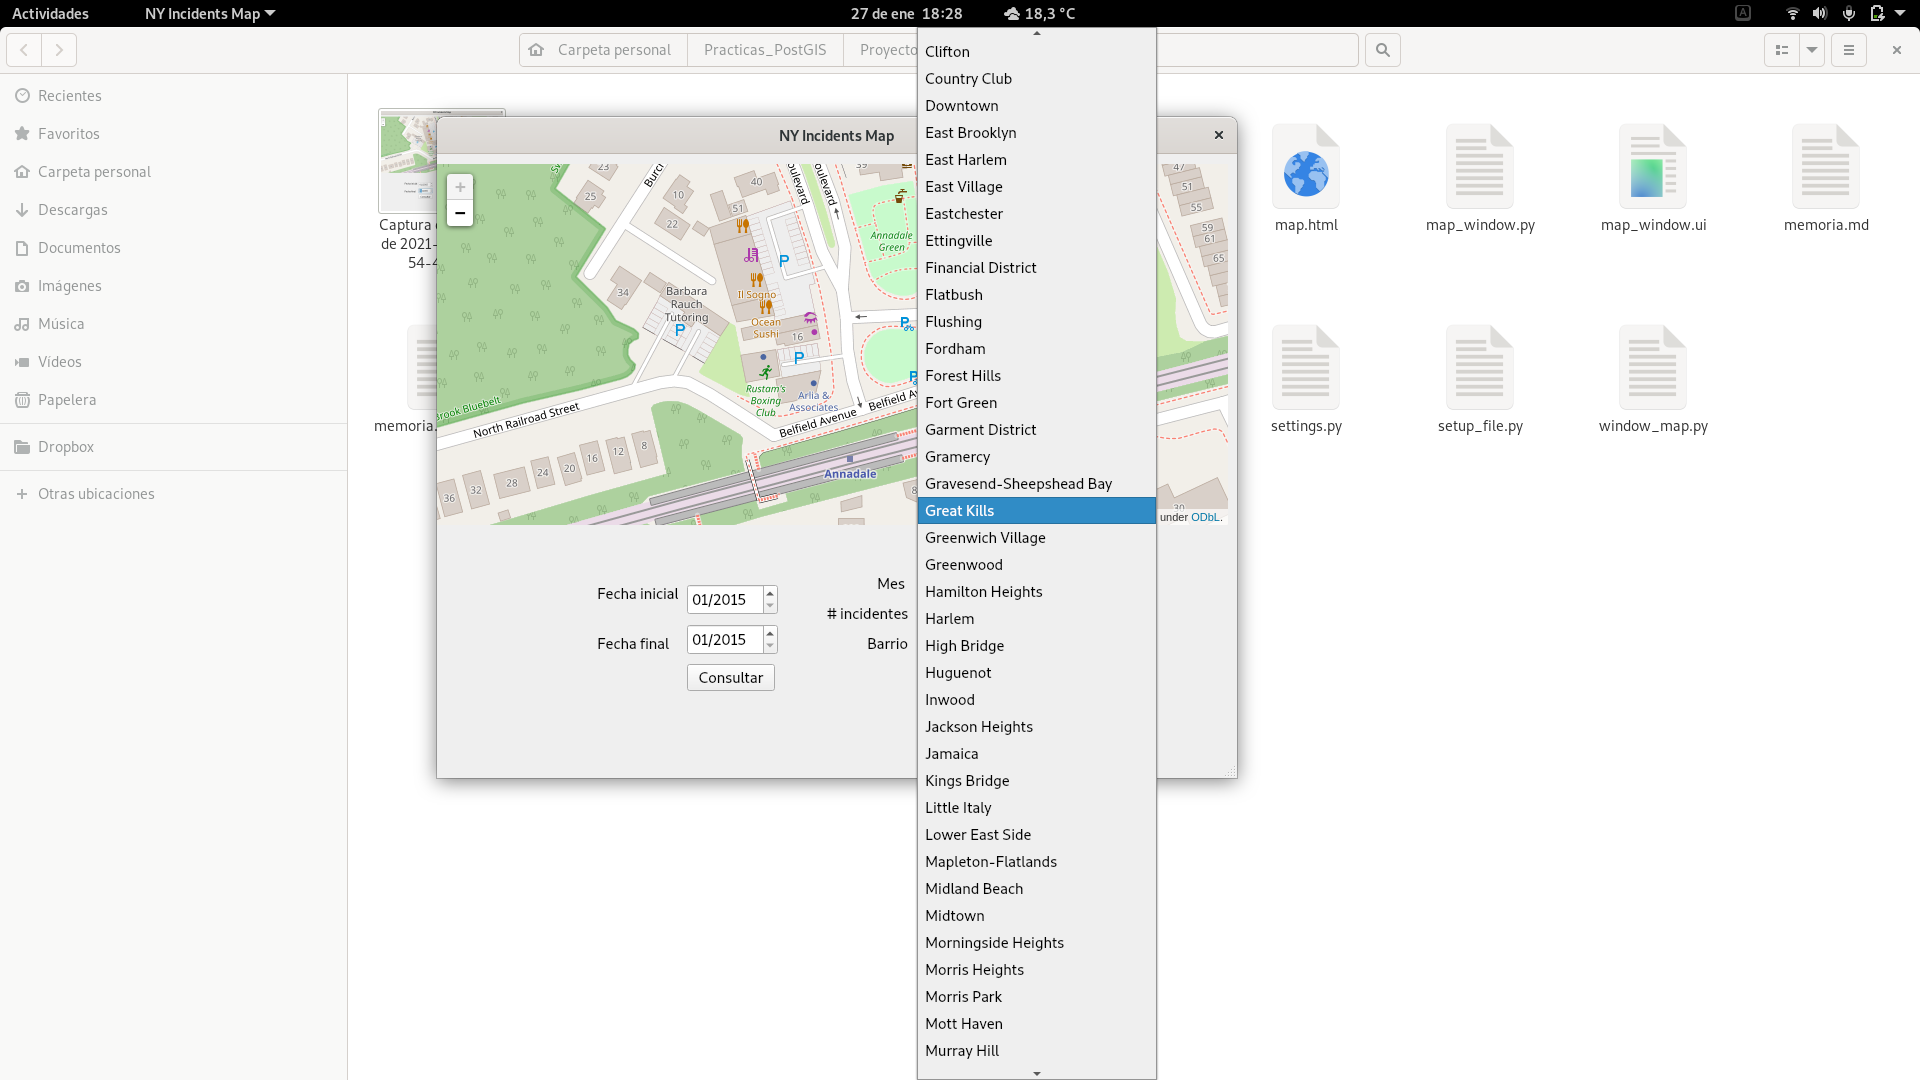Click the Fecha inicial date field
Screen dimensions: 1920x1080
[x=724, y=600]
